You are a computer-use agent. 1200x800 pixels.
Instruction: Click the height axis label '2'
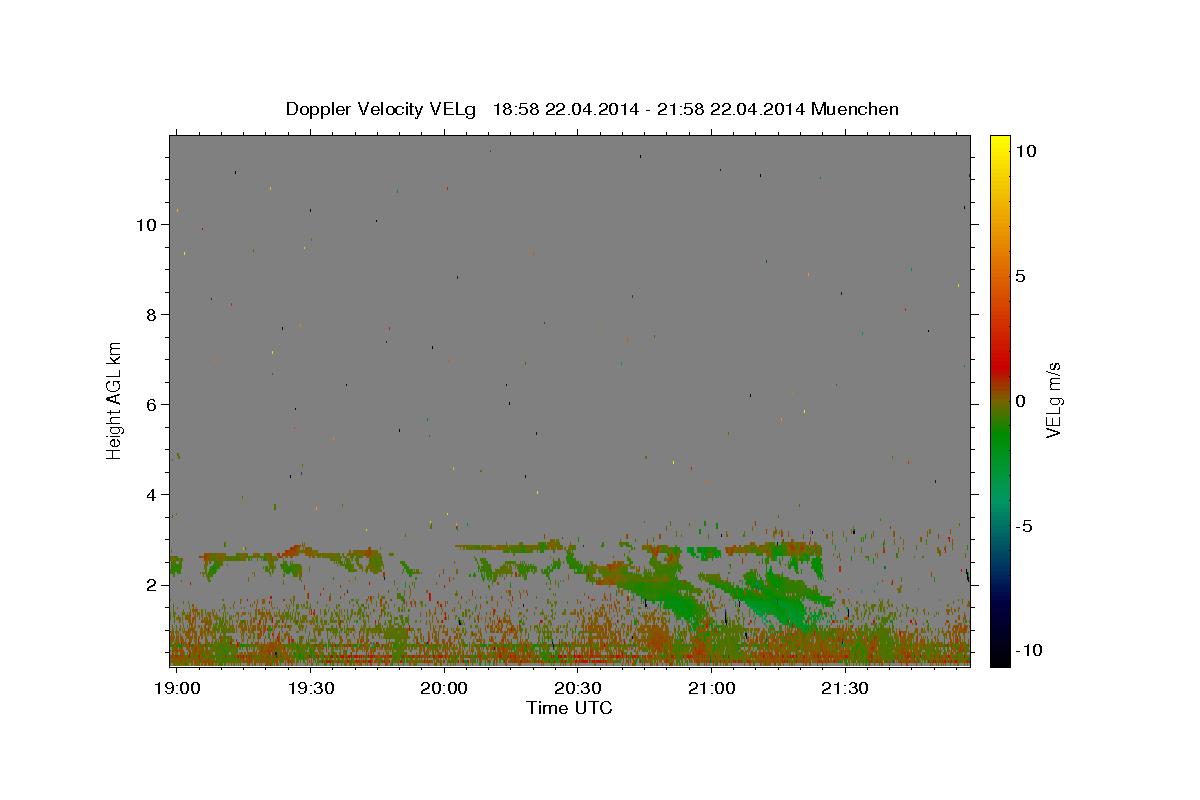151,585
